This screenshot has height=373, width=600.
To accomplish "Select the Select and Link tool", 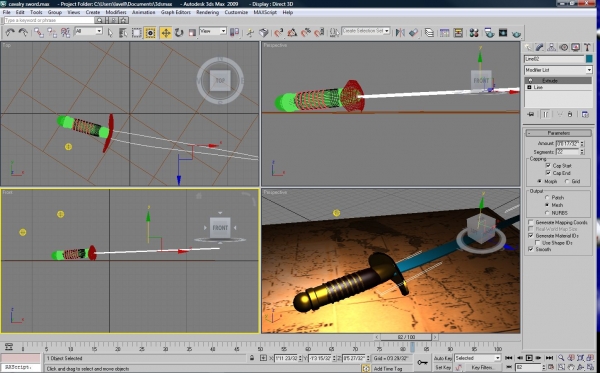I will coord(38,33).
